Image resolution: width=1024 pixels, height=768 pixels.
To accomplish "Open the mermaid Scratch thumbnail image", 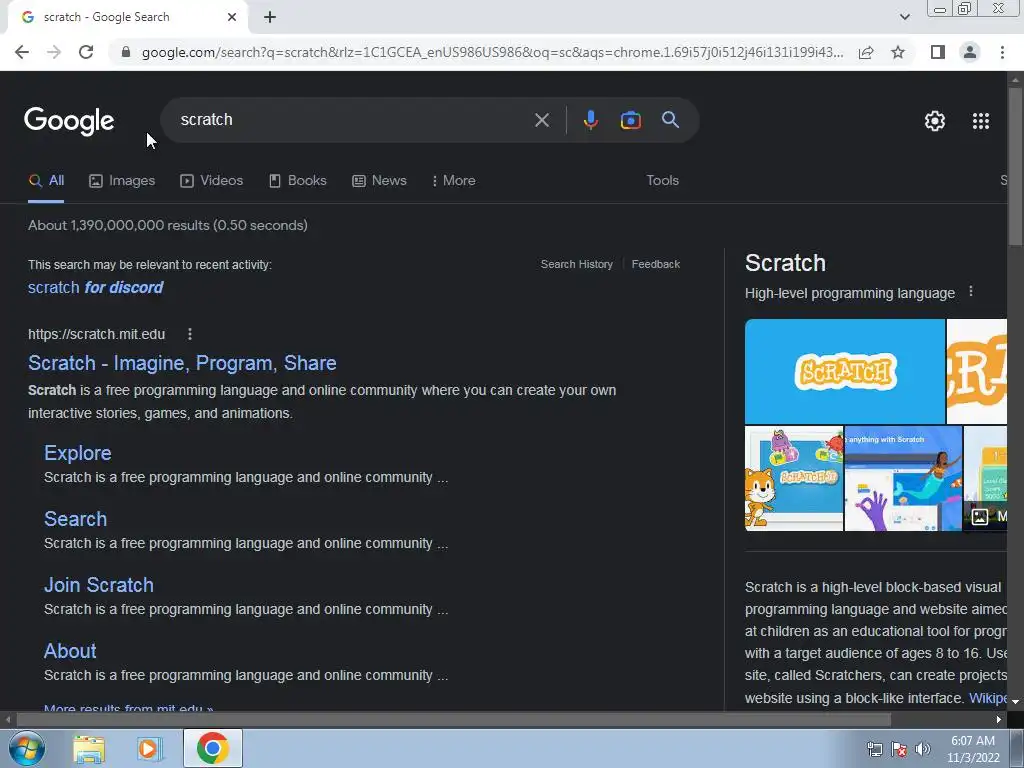I will [903, 479].
